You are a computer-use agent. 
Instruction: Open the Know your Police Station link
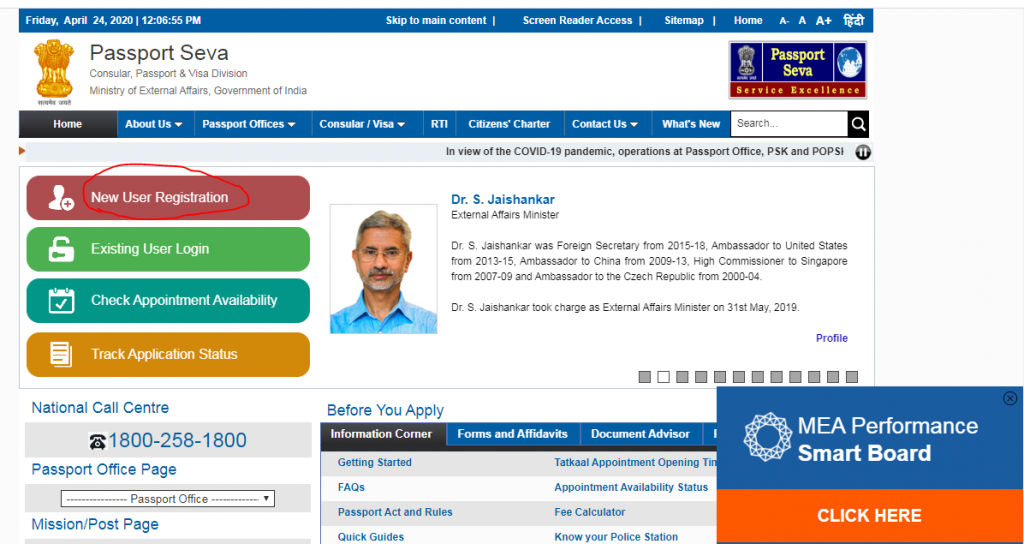click(616, 537)
